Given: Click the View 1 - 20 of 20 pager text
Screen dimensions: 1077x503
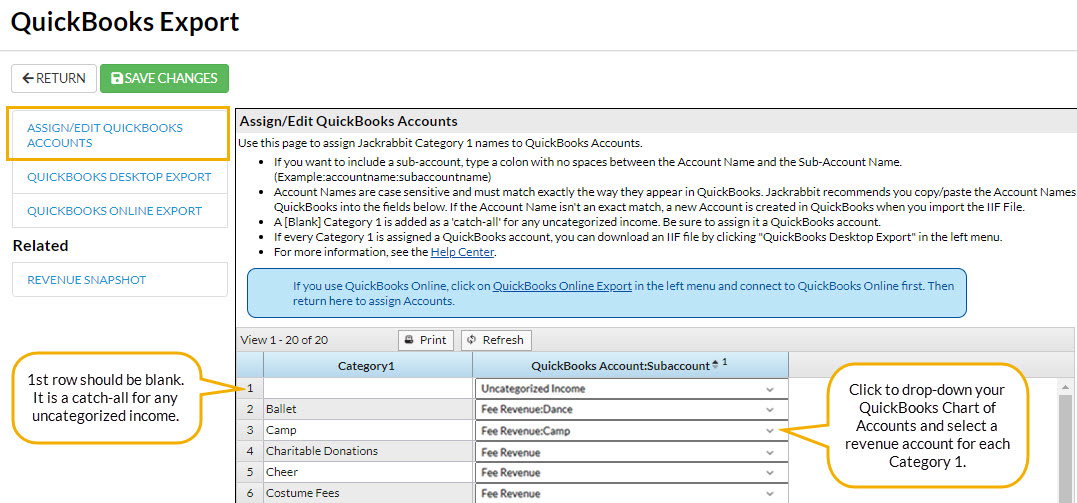Looking at the screenshot, I should (284, 340).
